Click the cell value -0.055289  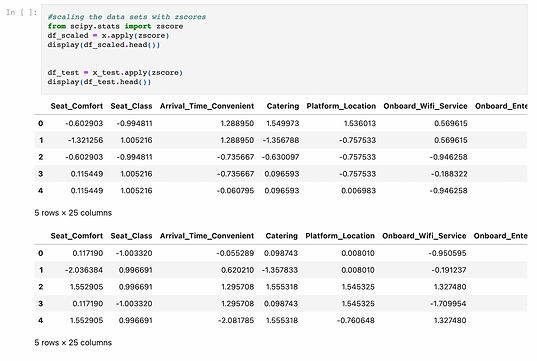click(x=235, y=253)
